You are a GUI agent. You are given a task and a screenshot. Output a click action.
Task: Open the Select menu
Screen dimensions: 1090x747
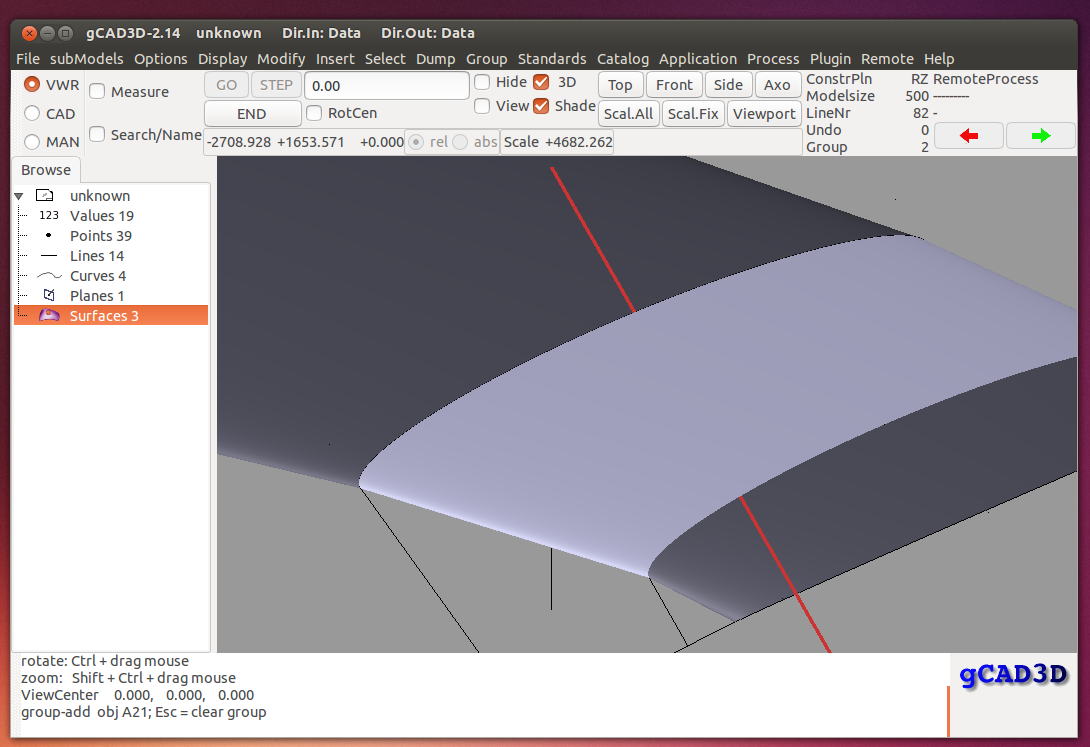385,59
